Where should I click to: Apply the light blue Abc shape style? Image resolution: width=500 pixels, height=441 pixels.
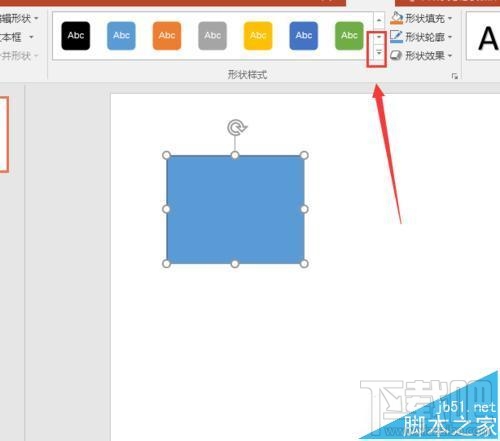[x=121, y=36]
